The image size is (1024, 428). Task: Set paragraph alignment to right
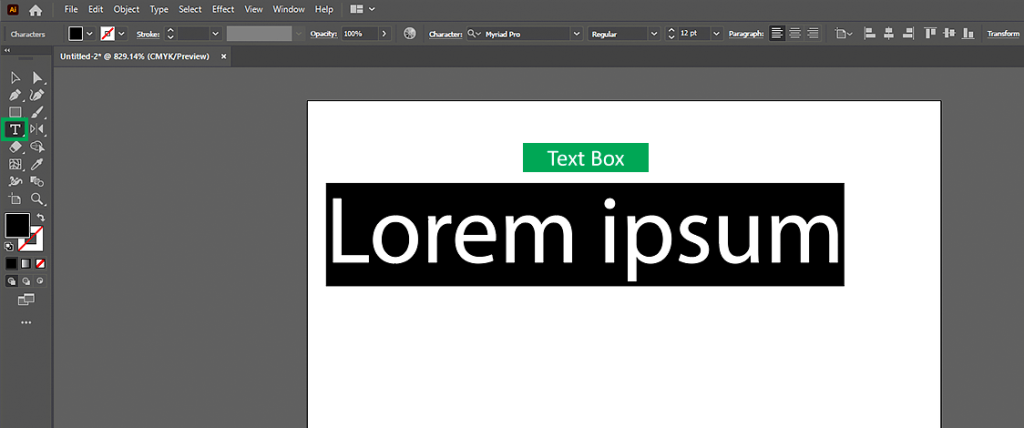(x=813, y=33)
